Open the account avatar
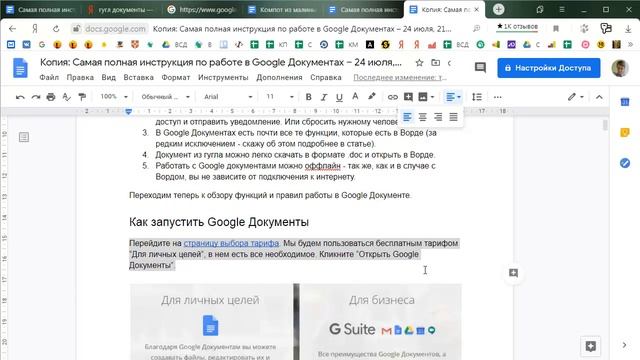This screenshot has width=640, height=360. [x=620, y=68]
